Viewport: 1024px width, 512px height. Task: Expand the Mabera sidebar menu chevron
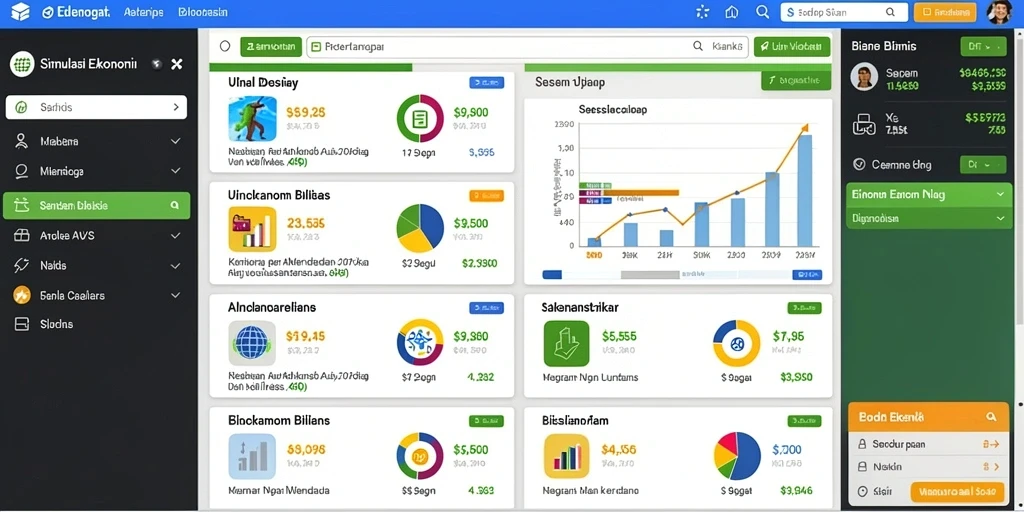tap(175, 141)
